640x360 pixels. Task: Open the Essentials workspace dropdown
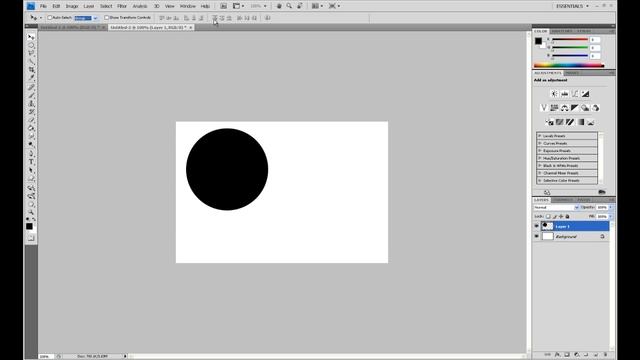tap(573, 6)
